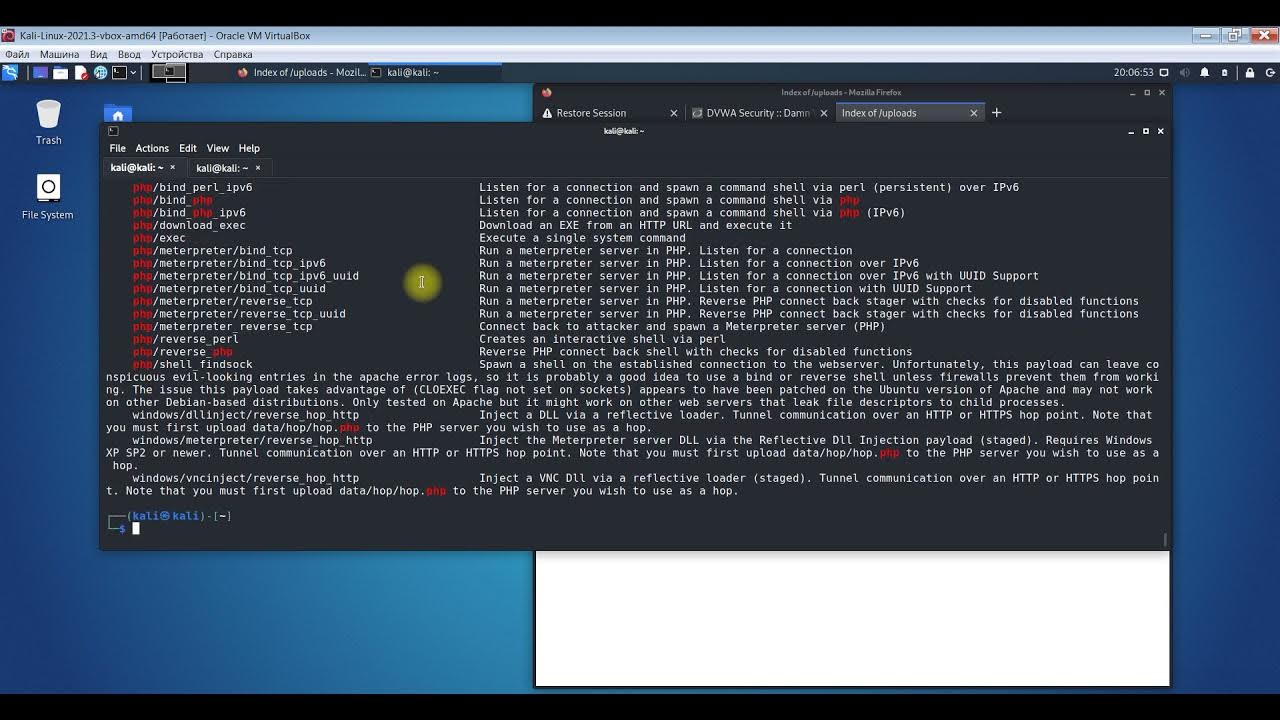The image size is (1280, 720).
Task: Click windows/vncinject/reverse_hop_http payload text
Action: (245, 478)
